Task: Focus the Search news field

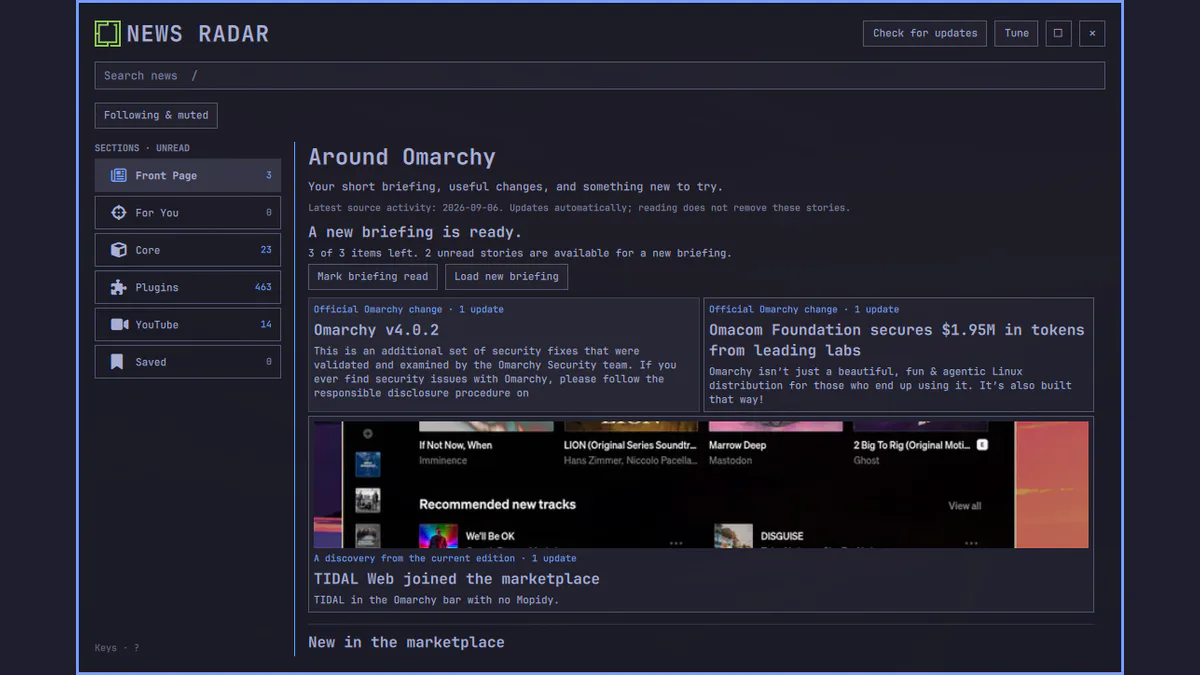Action: (600, 76)
